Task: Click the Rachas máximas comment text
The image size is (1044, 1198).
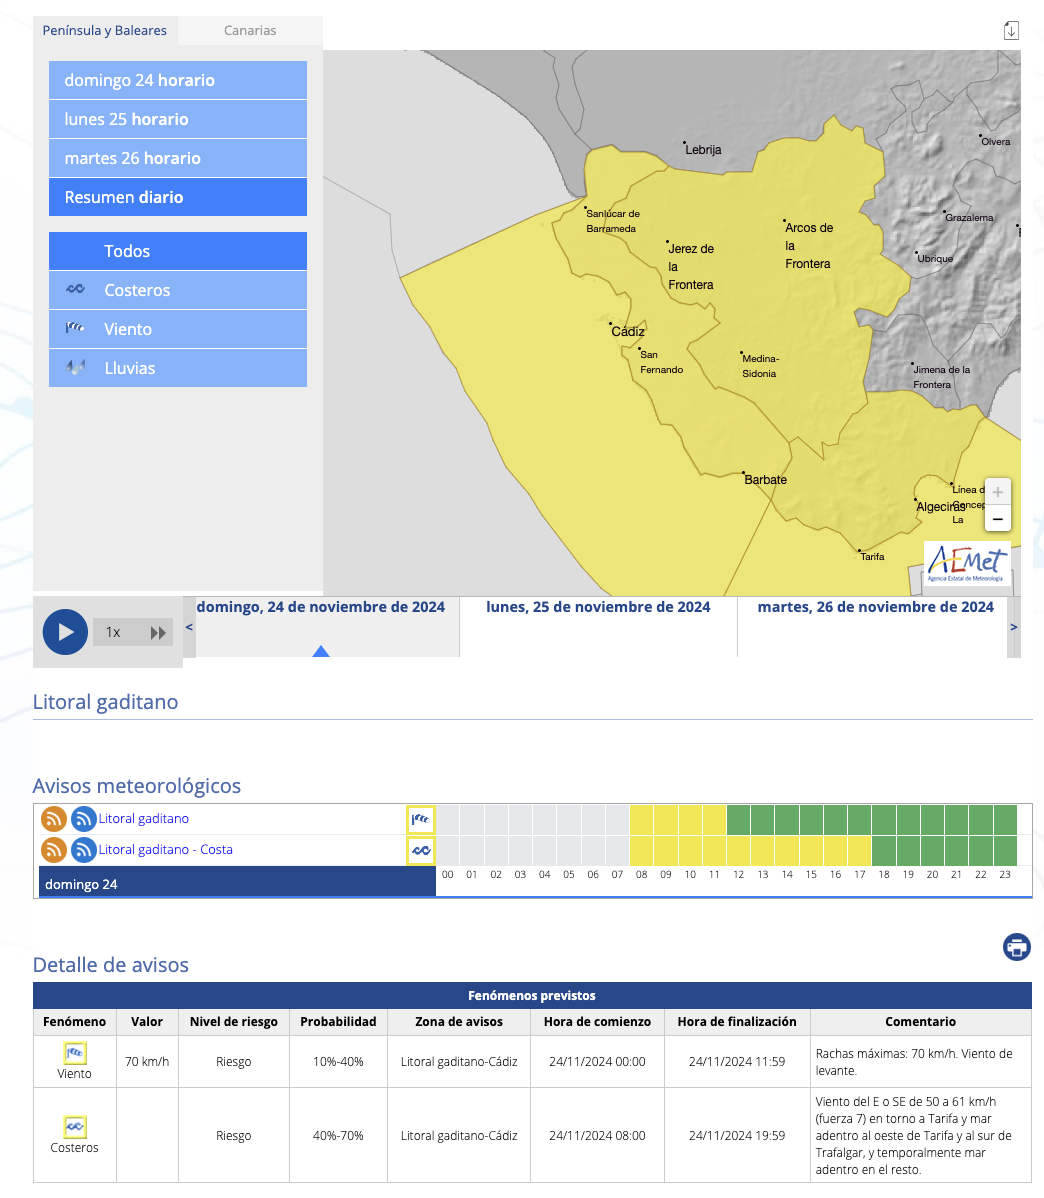Action: [914, 1062]
